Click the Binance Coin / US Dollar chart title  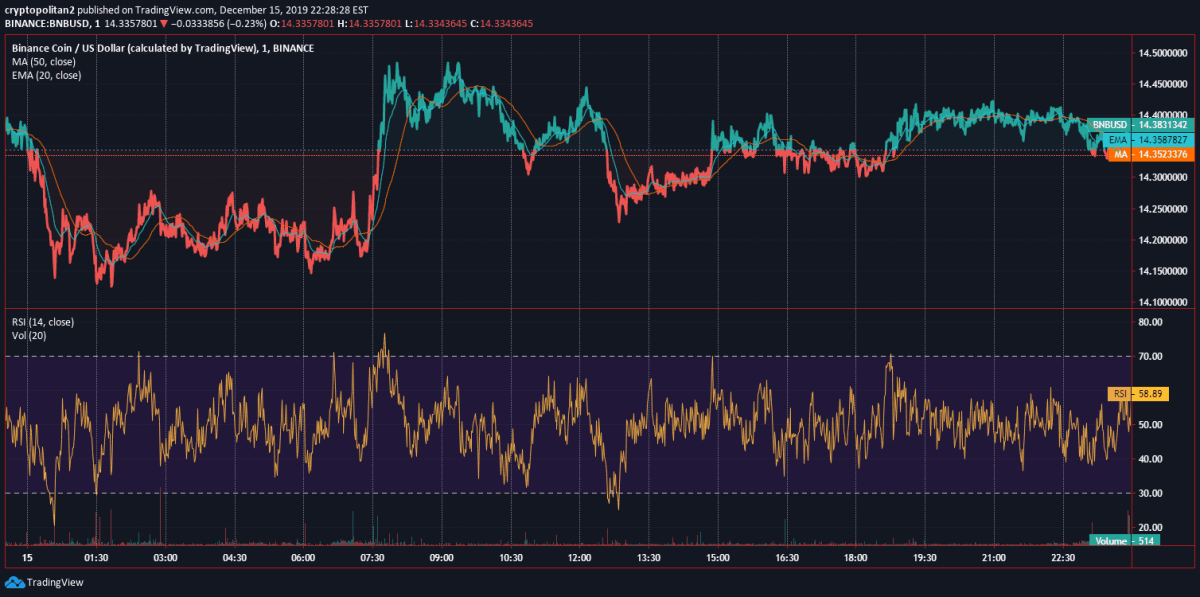(162, 47)
